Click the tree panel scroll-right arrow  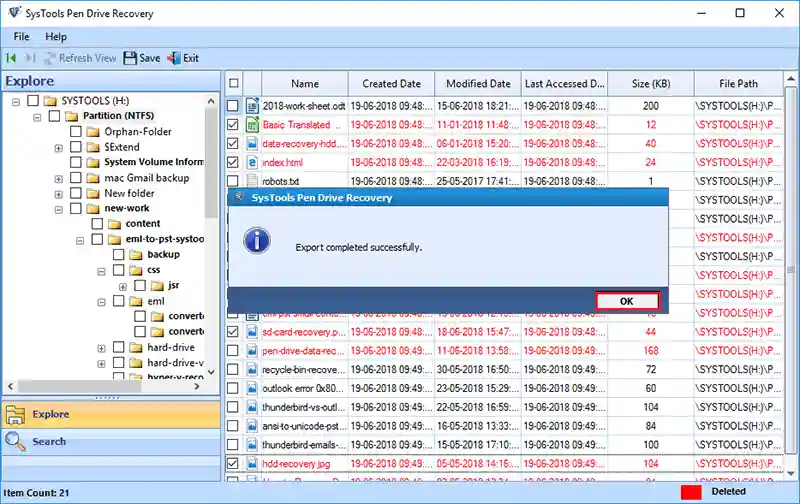(x=197, y=387)
